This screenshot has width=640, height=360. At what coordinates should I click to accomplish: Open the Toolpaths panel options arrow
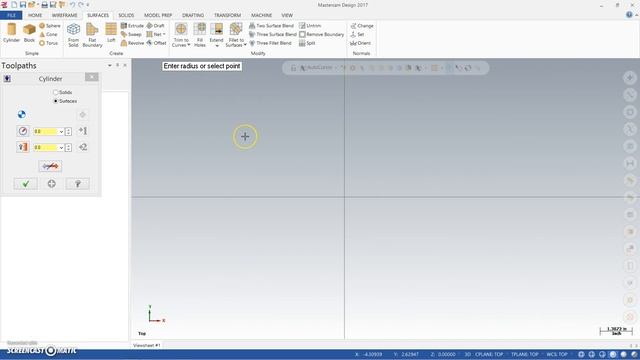point(109,65)
